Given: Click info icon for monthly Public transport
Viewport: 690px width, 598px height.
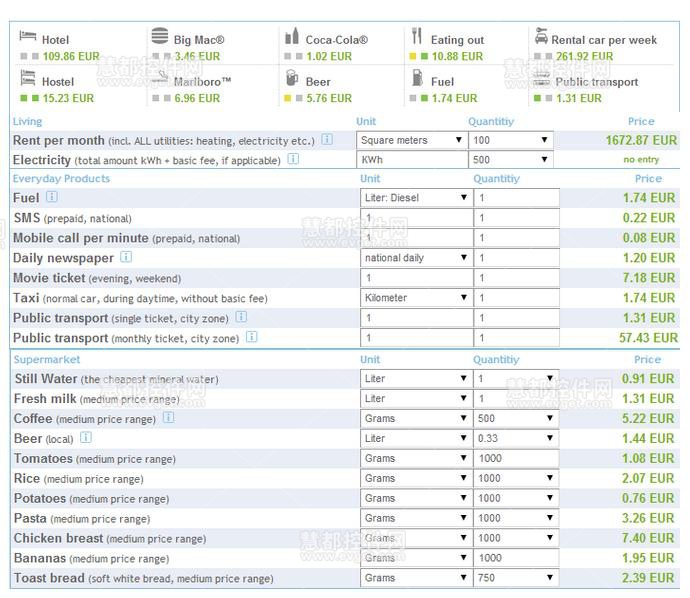Looking at the screenshot, I should [252, 338].
